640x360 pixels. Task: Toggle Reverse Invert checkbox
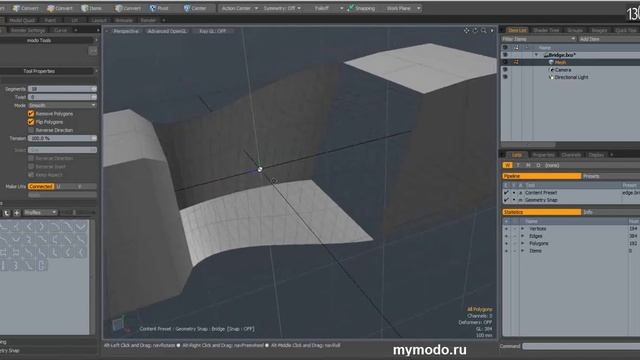click(31, 167)
